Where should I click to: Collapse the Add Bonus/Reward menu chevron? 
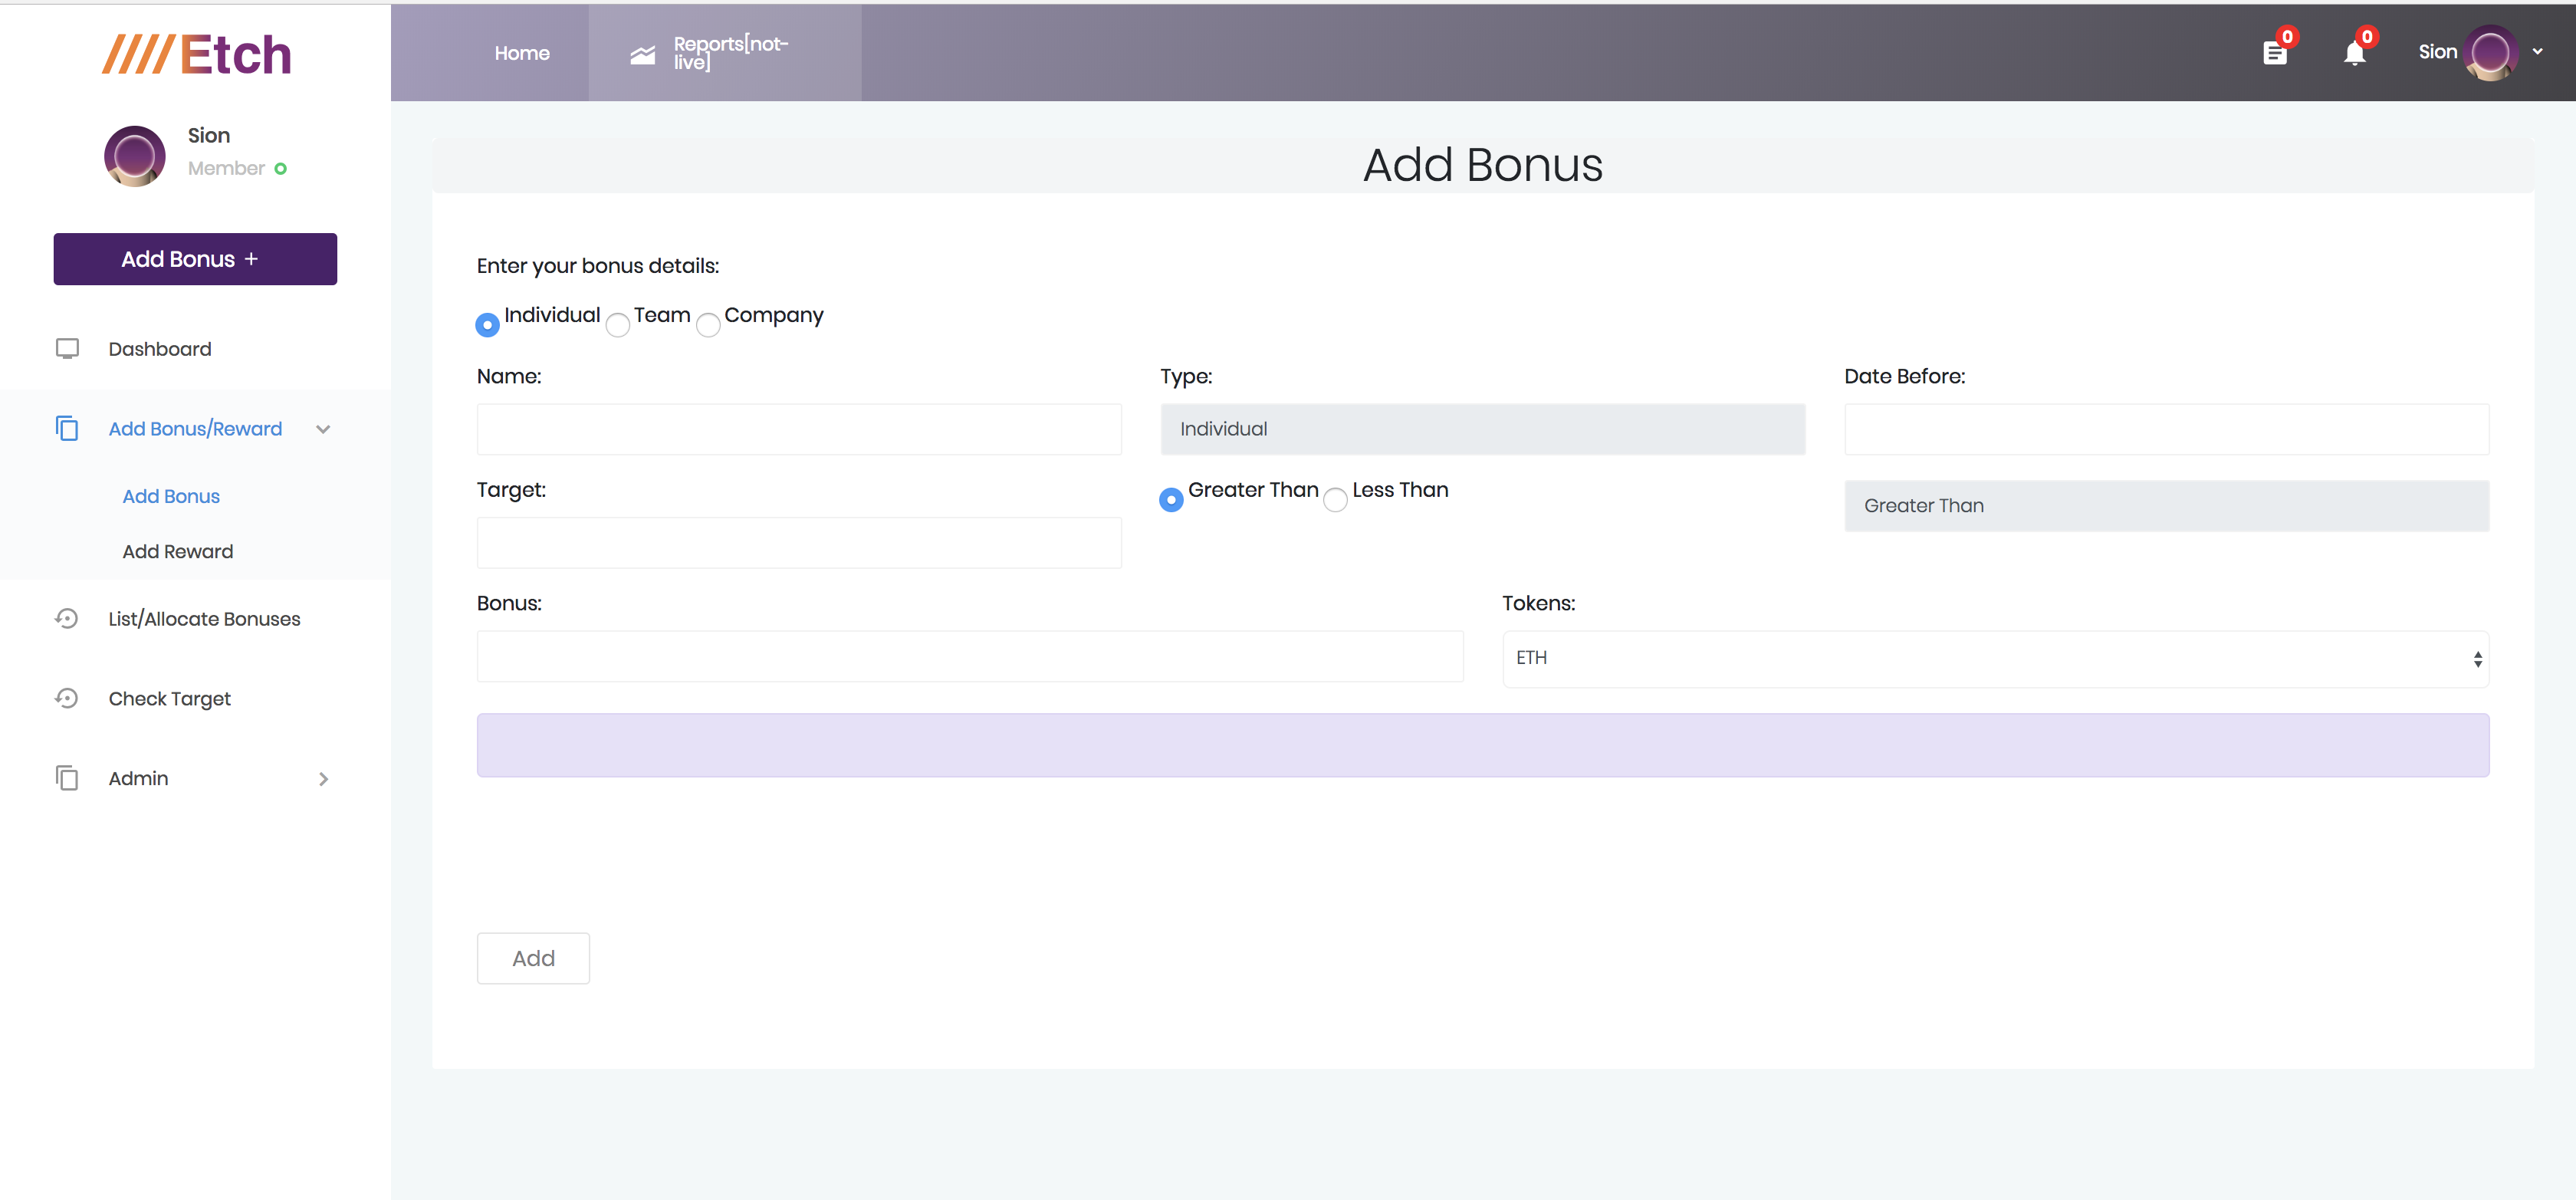point(323,429)
